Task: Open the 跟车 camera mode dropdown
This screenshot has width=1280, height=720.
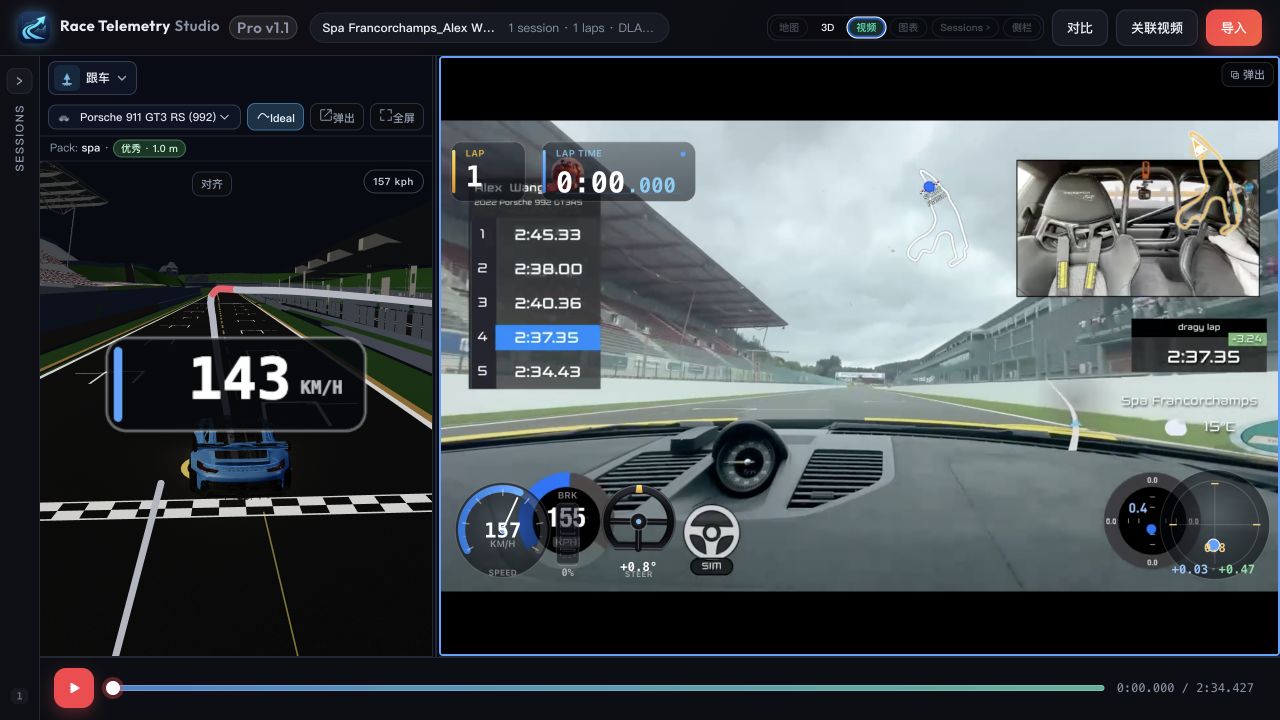Action: pyautogui.click(x=92, y=78)
